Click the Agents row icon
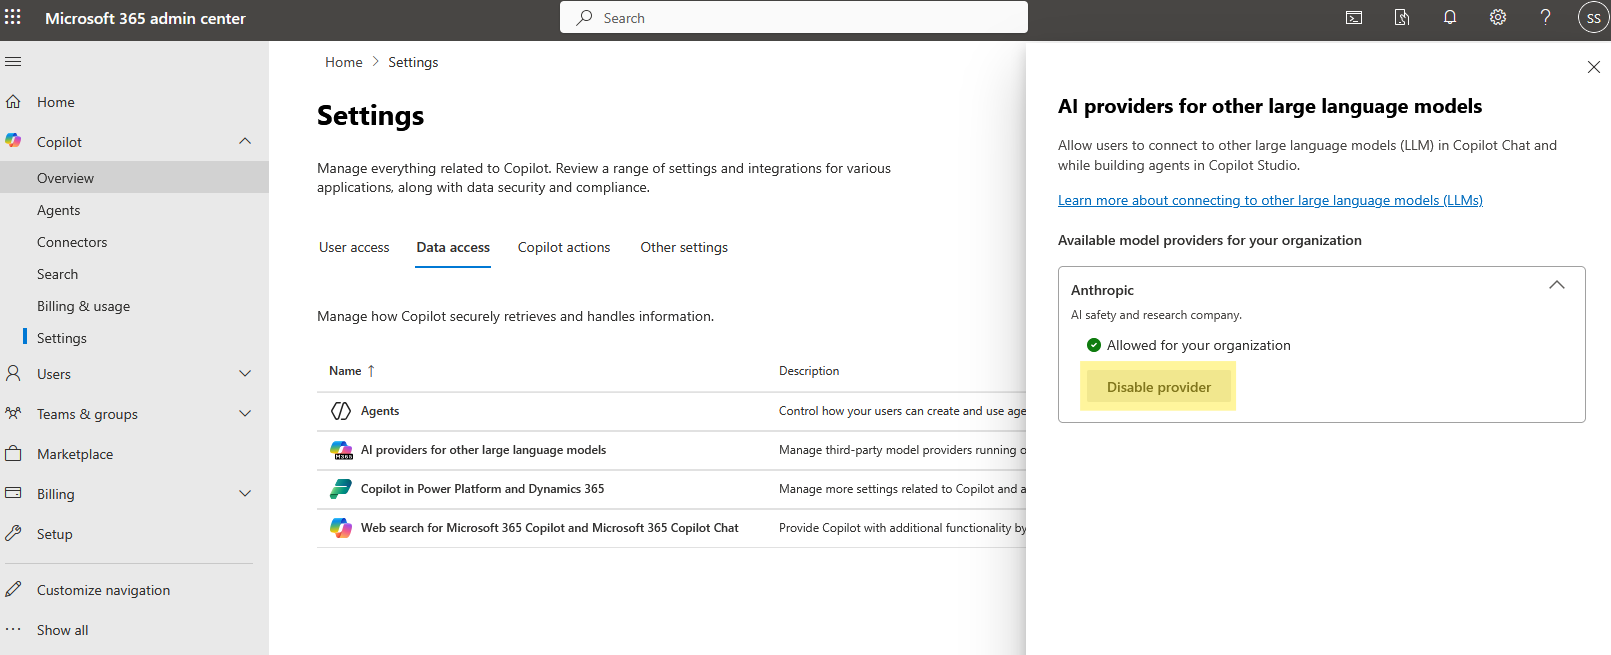The width and height of the screenshot is (1611, 655). pos(341,411)
